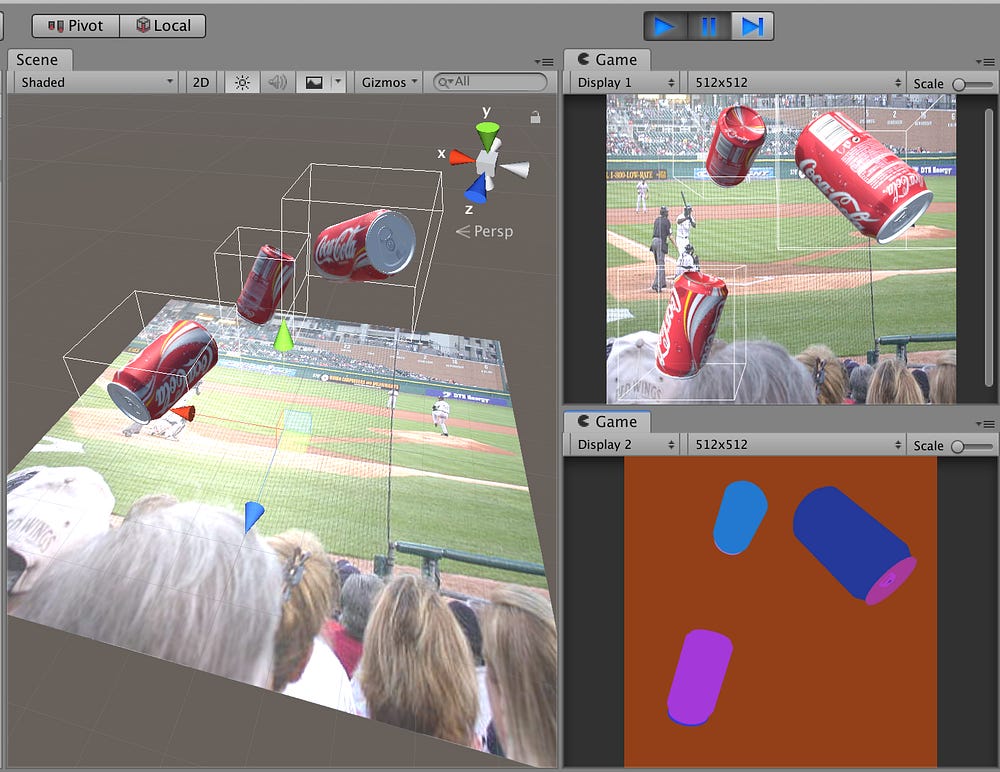Click the blue move handle arrow in Scene
1000x772 pixels.
(253, 516)
